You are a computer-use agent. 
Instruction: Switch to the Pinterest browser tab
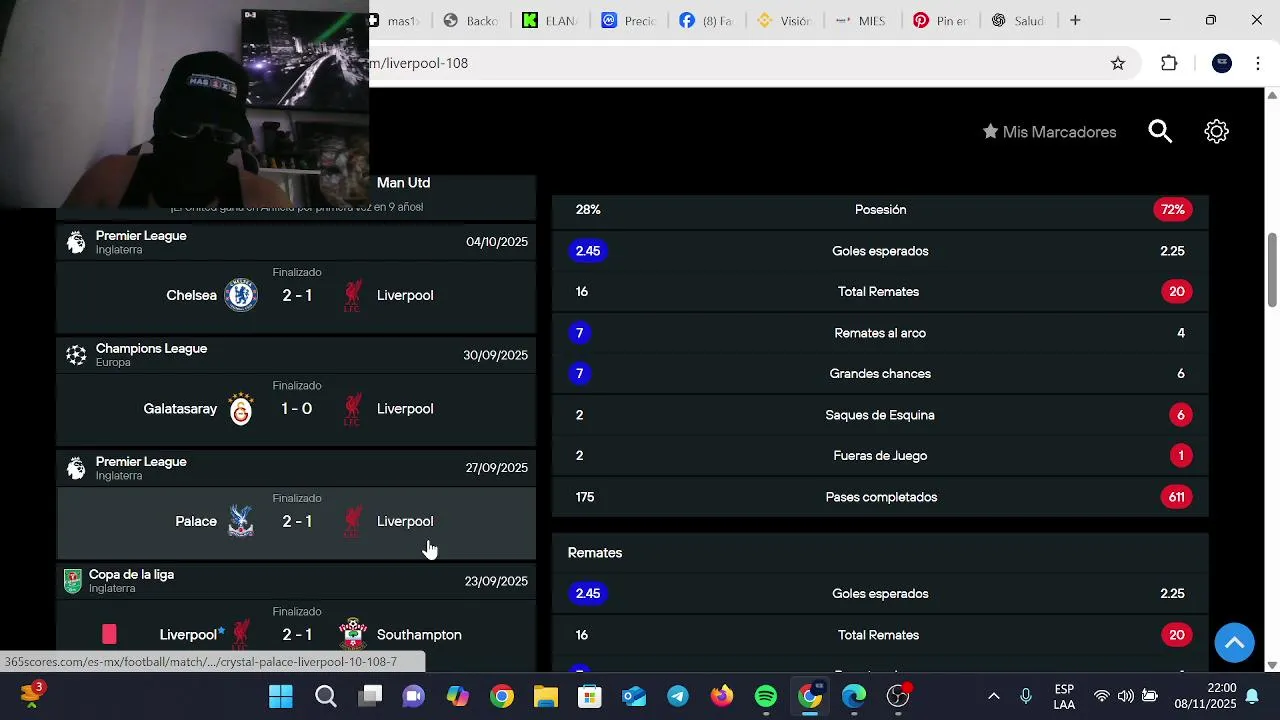click(941, 20)
